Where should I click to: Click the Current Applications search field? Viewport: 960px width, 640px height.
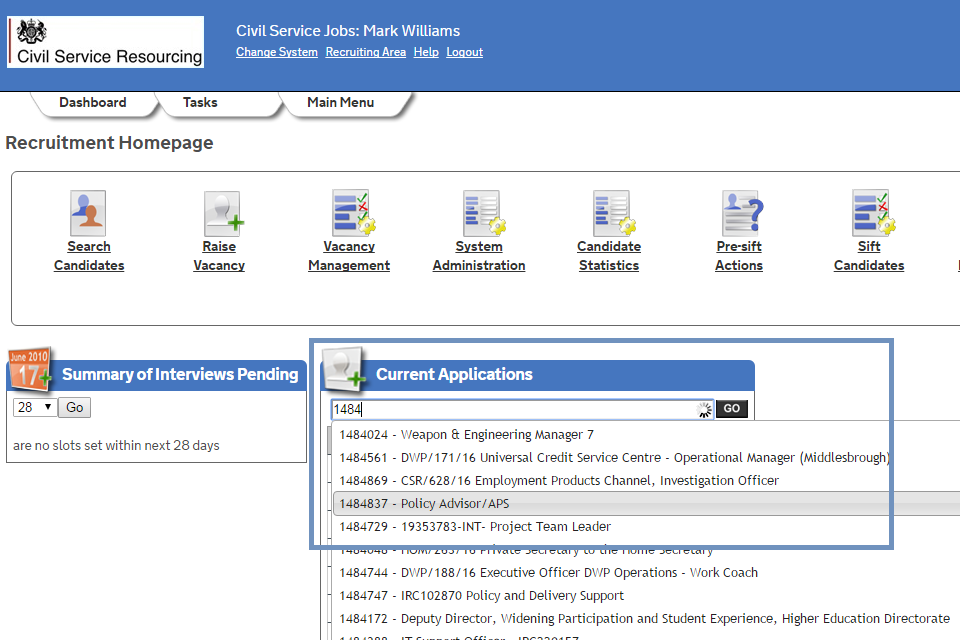pyautogui.click(x=512, y=409)
